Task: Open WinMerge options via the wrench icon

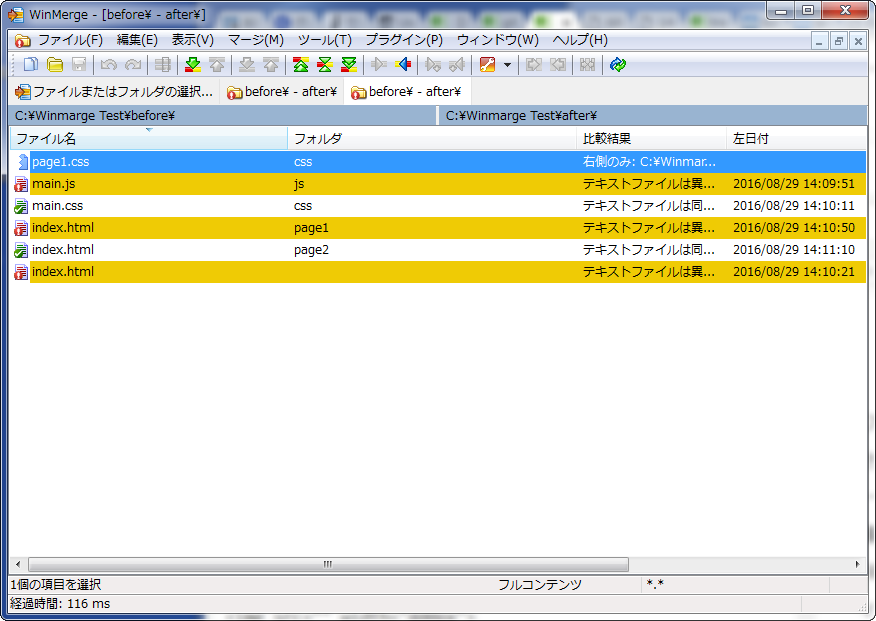Action: pyautogui.click(x=487, y=64)
